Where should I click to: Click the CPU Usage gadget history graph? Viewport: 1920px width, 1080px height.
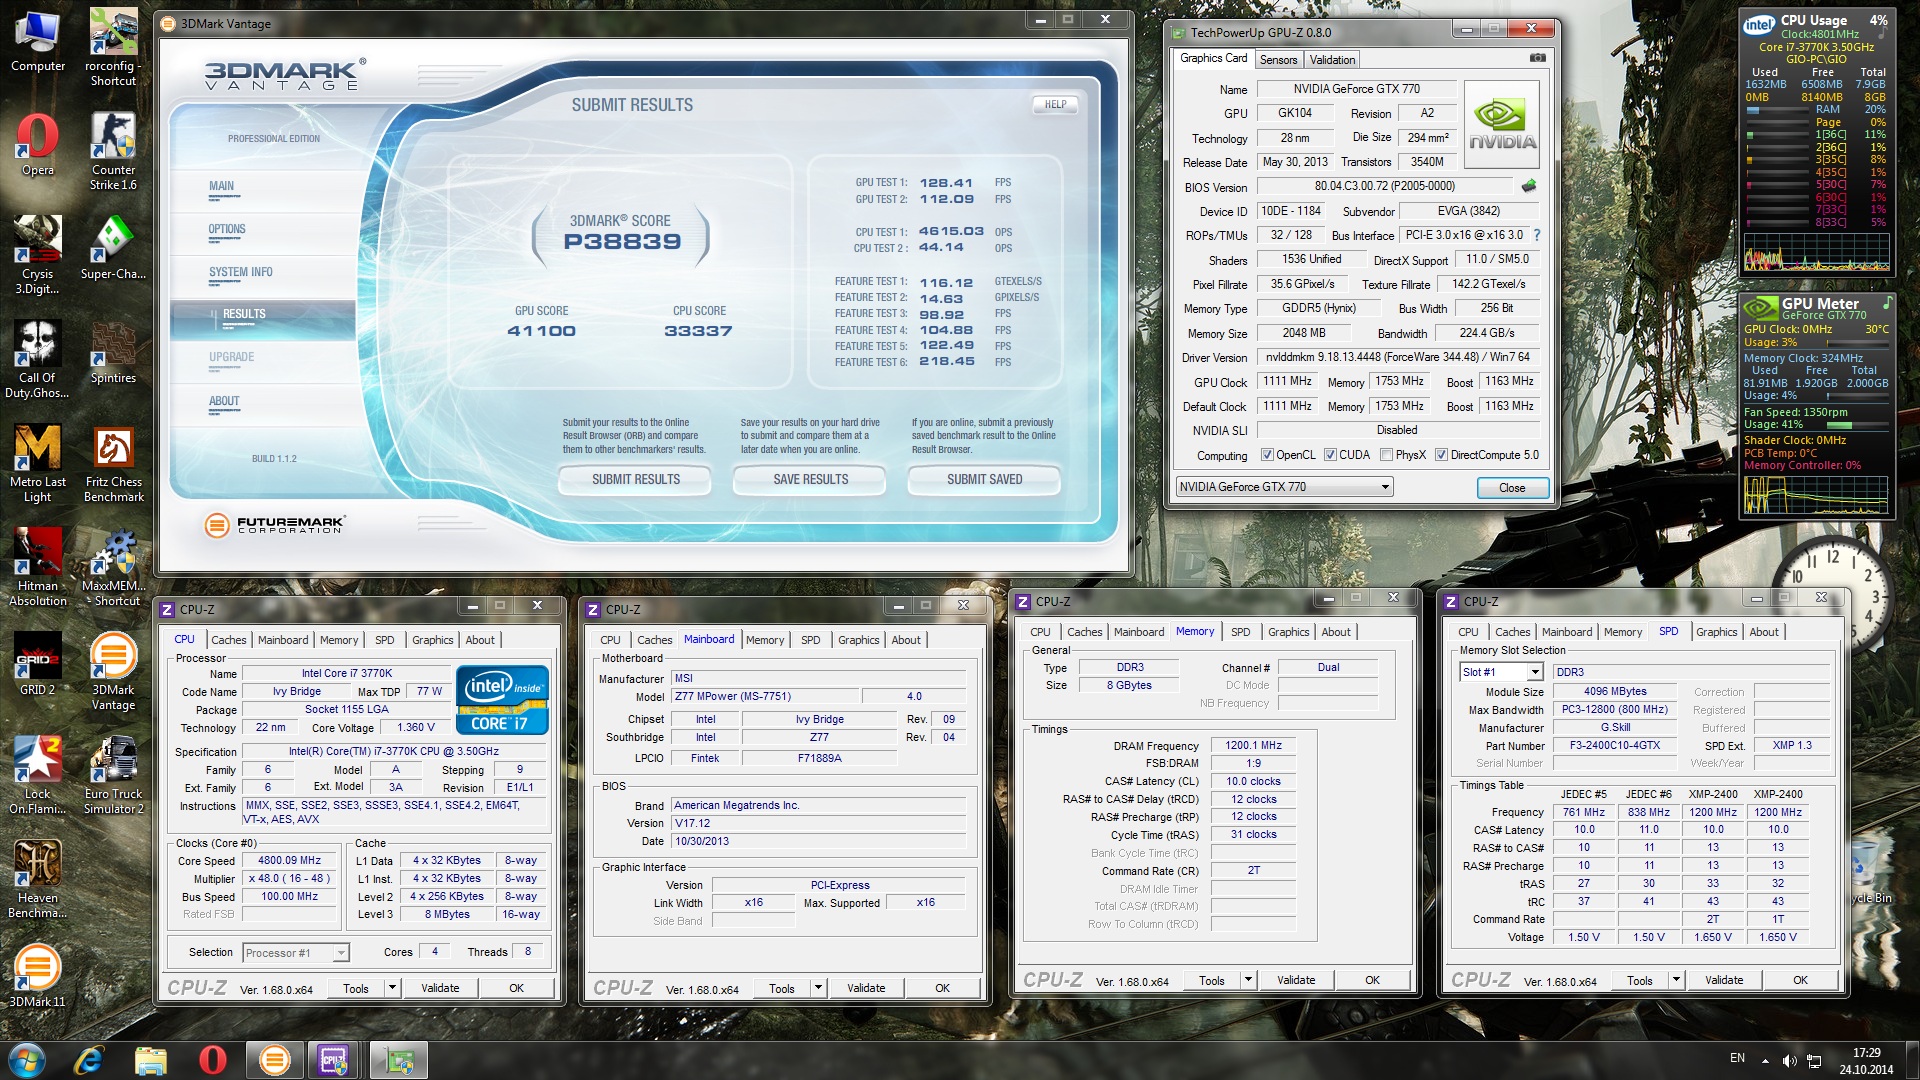click(x=1816, y=253)
